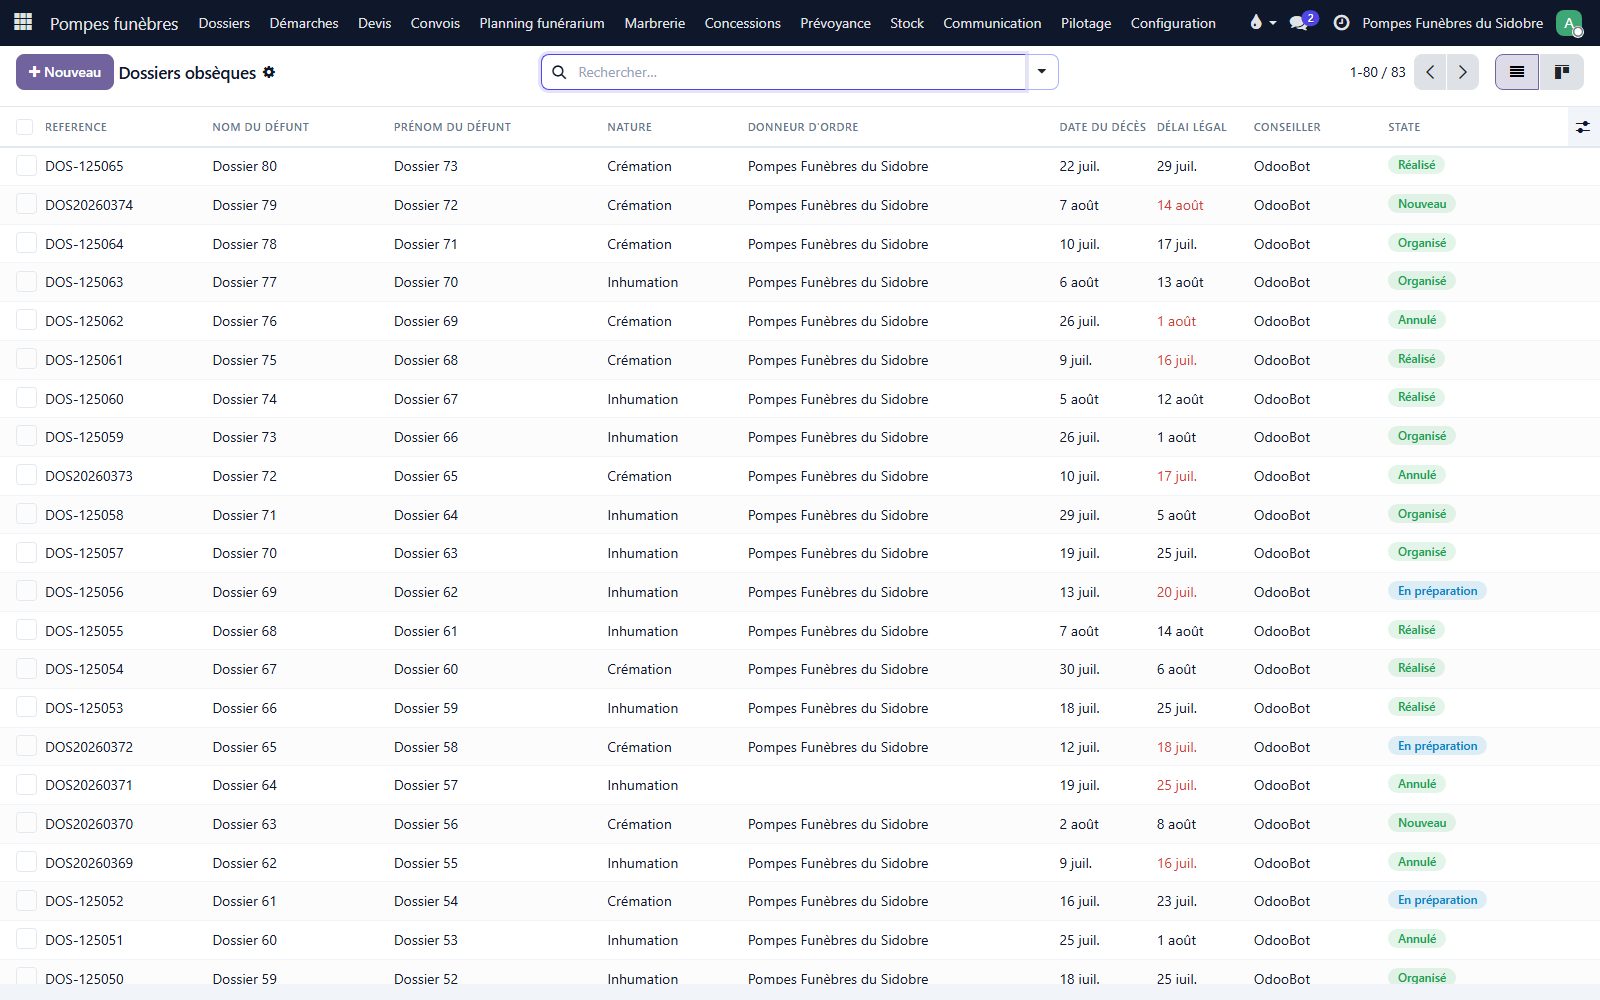
Task: Open the Concessions menu
Action: 742,23
